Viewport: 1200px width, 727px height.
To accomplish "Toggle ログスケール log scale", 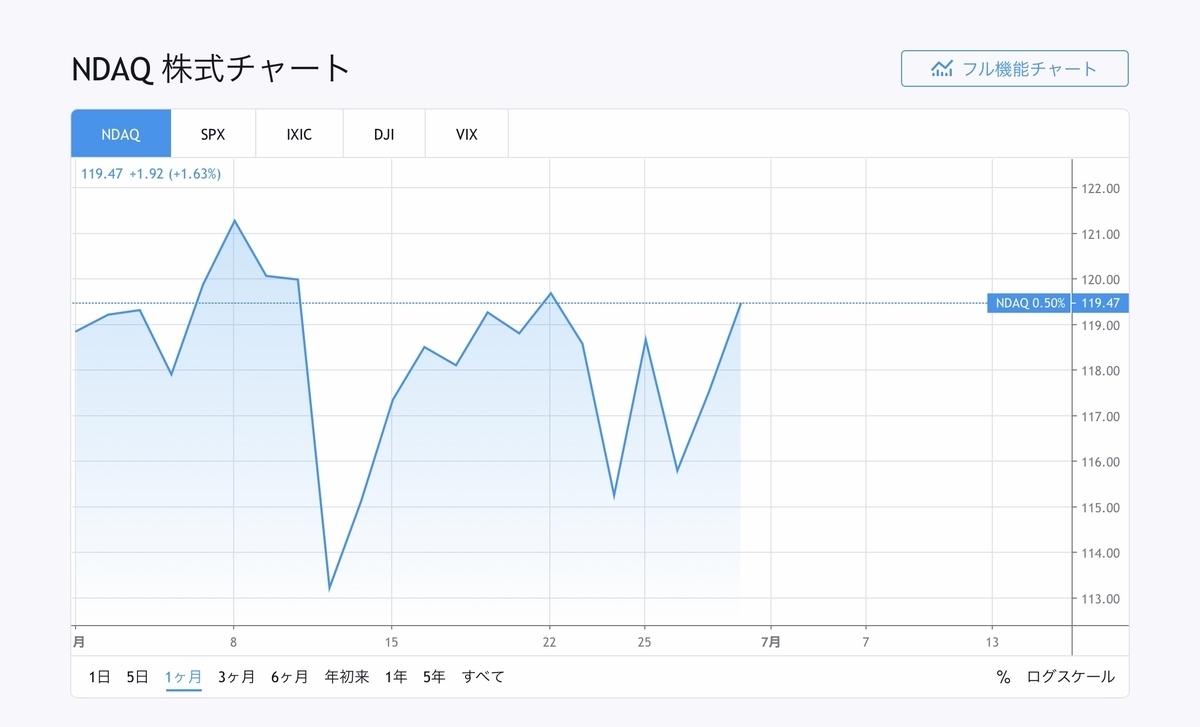I will point(1070,677).
